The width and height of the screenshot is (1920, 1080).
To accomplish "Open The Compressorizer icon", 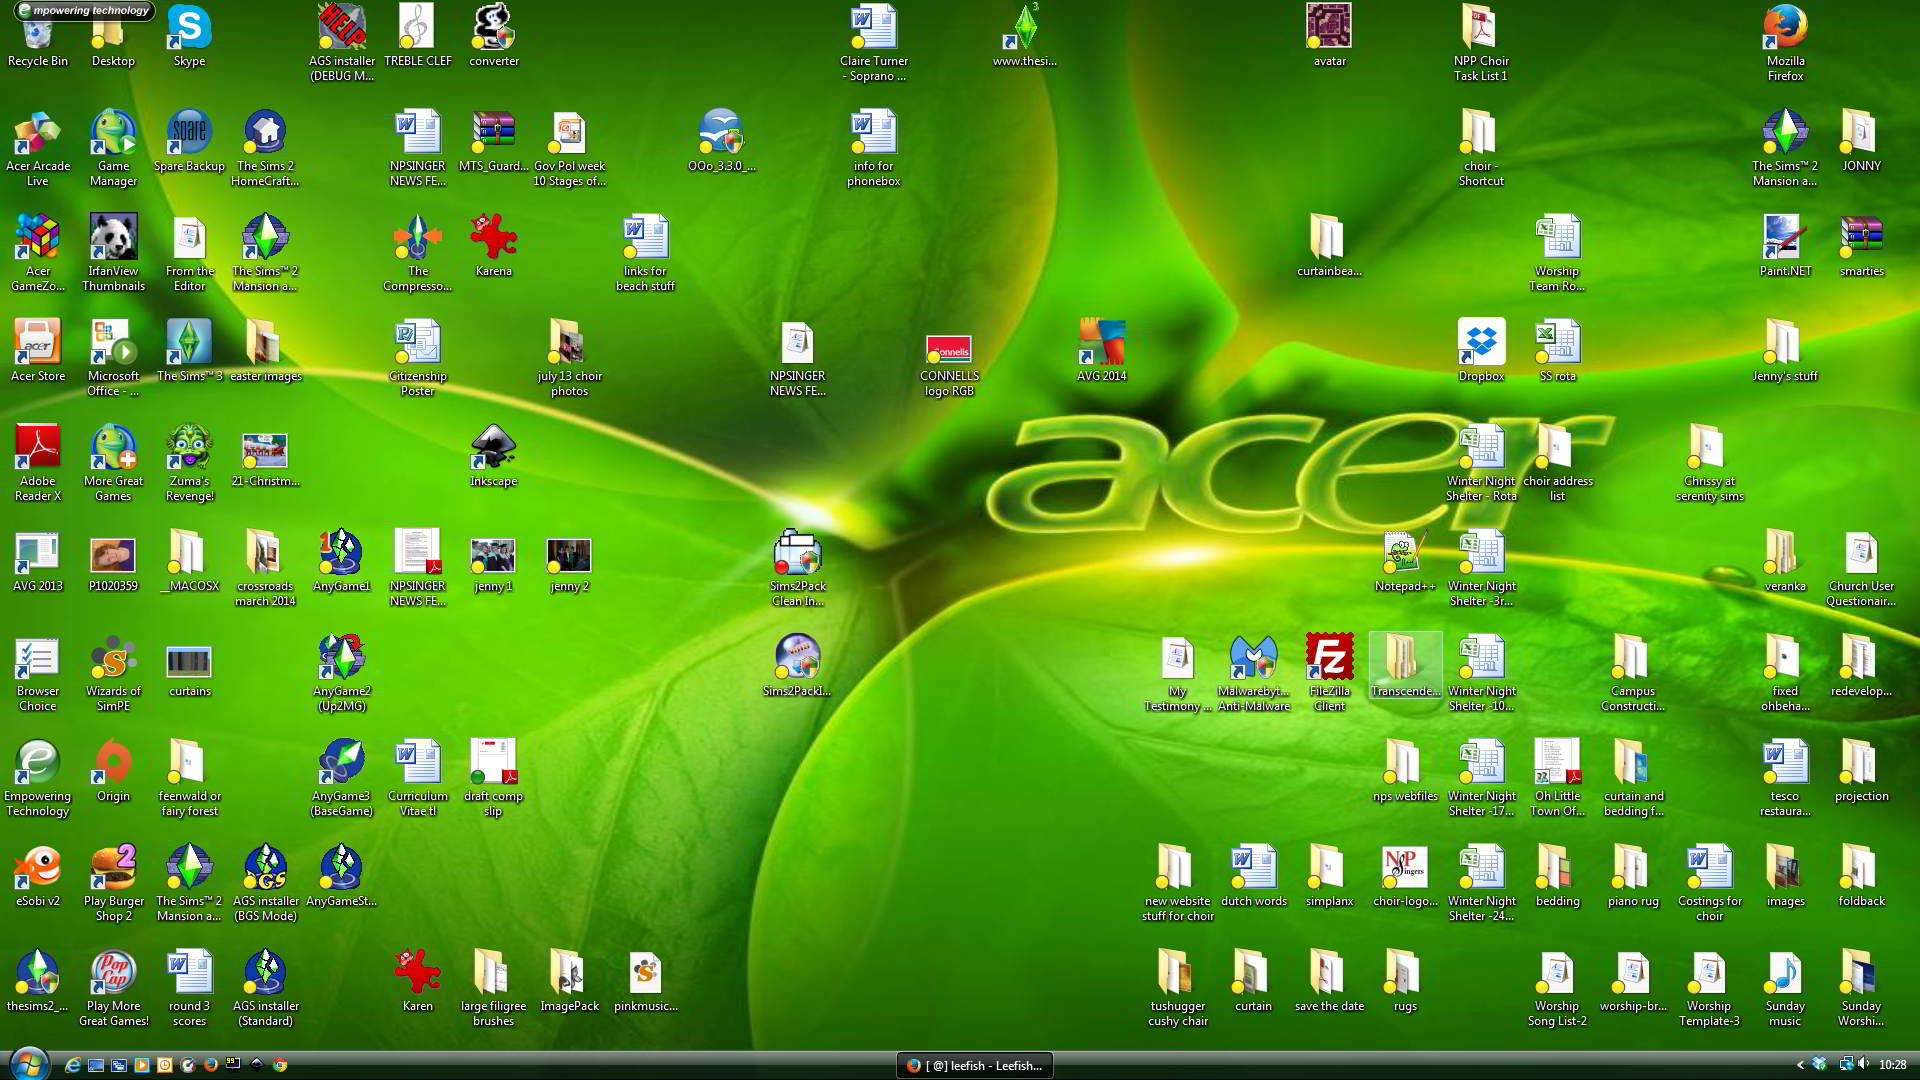I will click(x=417, y=252).
